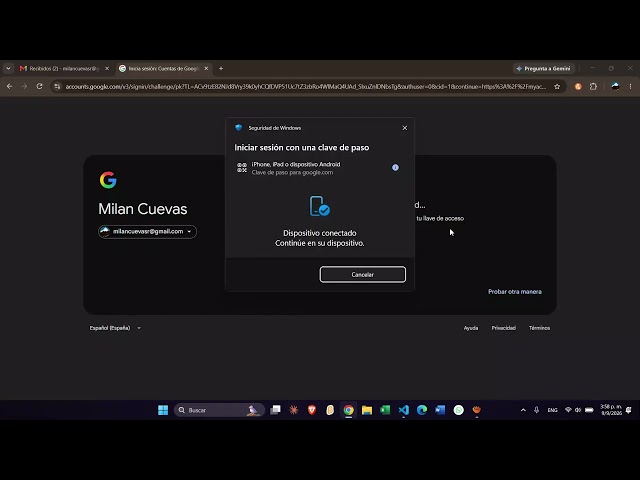Reload the current page
The width and height of the screenshot is (640, 480).
pyautogui.click(x=39, y=86)
